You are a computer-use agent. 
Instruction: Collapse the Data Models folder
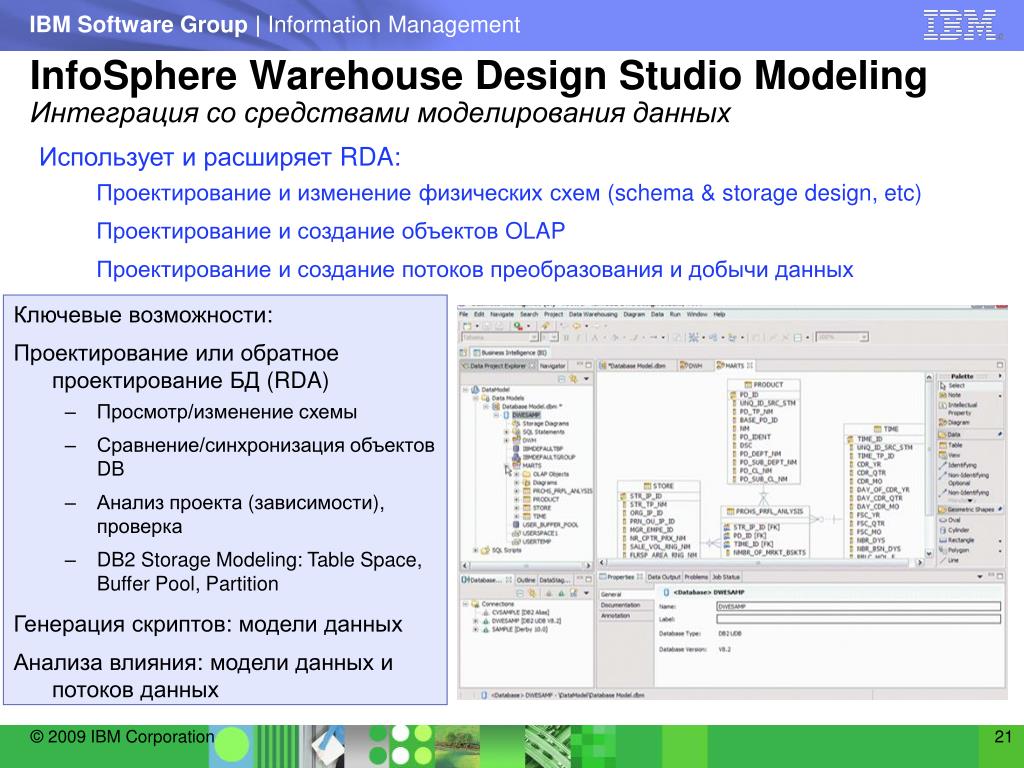coord(476,398)
